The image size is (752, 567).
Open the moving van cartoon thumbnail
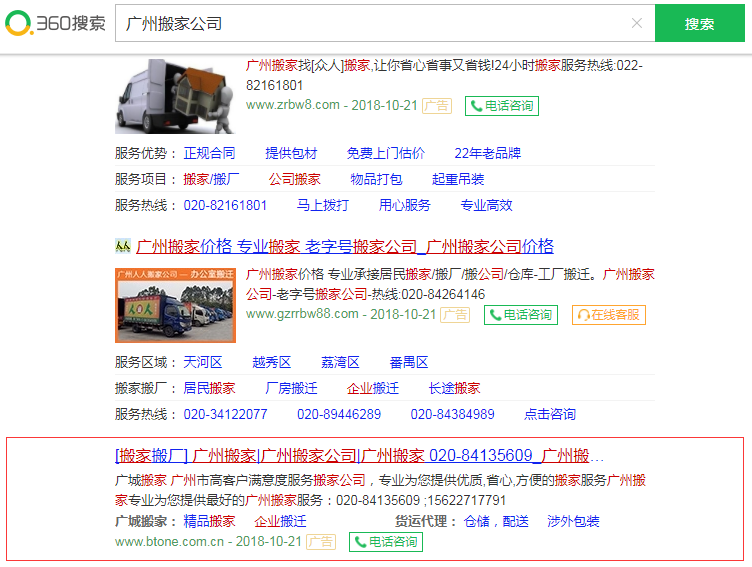[175, 96]
